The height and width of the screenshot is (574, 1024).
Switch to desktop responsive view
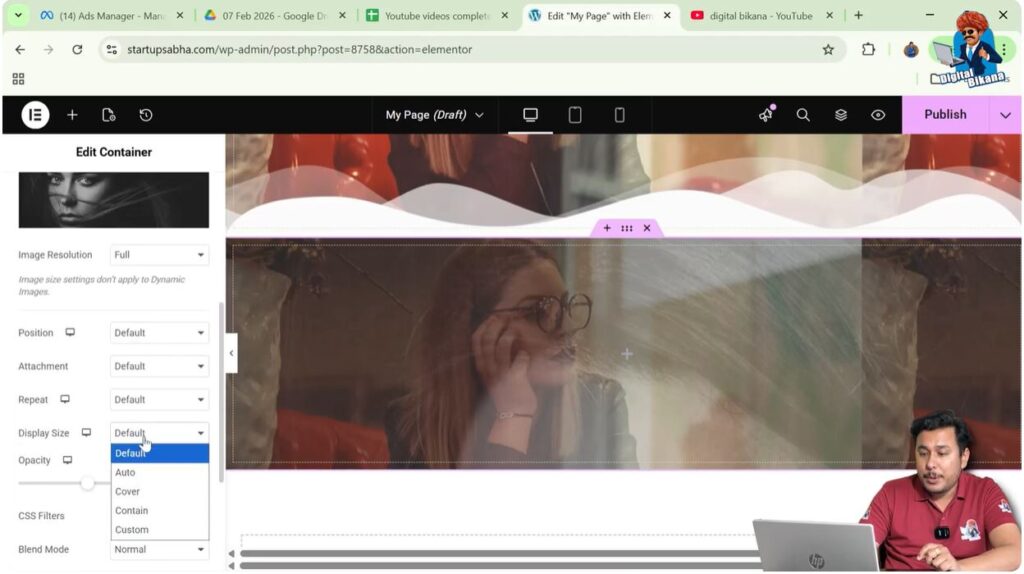tap(530, 115)
